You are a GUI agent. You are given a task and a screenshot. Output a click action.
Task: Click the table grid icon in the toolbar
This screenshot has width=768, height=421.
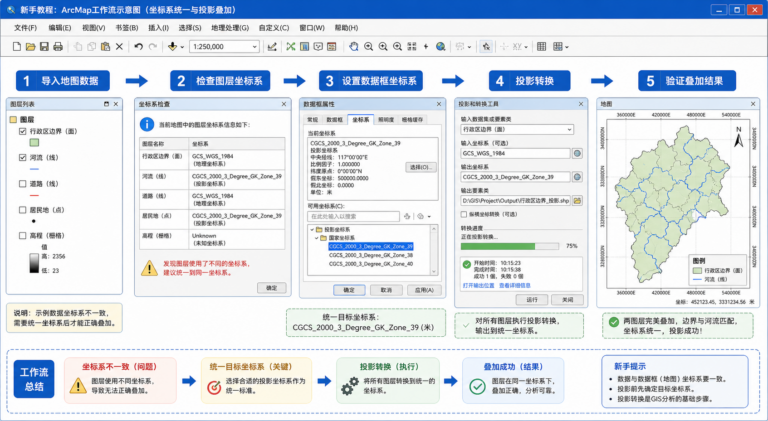click(x=541, y=47)
